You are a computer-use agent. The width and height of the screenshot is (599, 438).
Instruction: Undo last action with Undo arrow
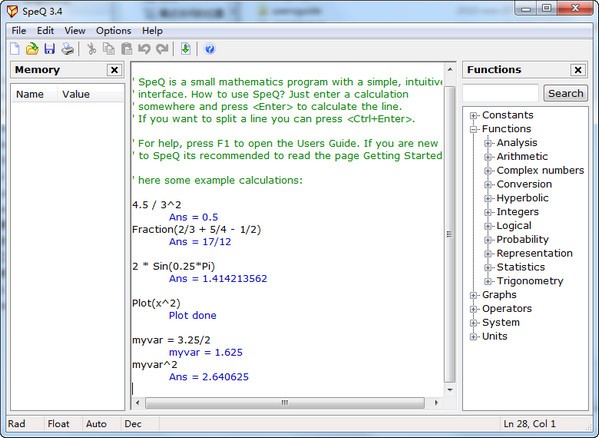click(144, 49)
